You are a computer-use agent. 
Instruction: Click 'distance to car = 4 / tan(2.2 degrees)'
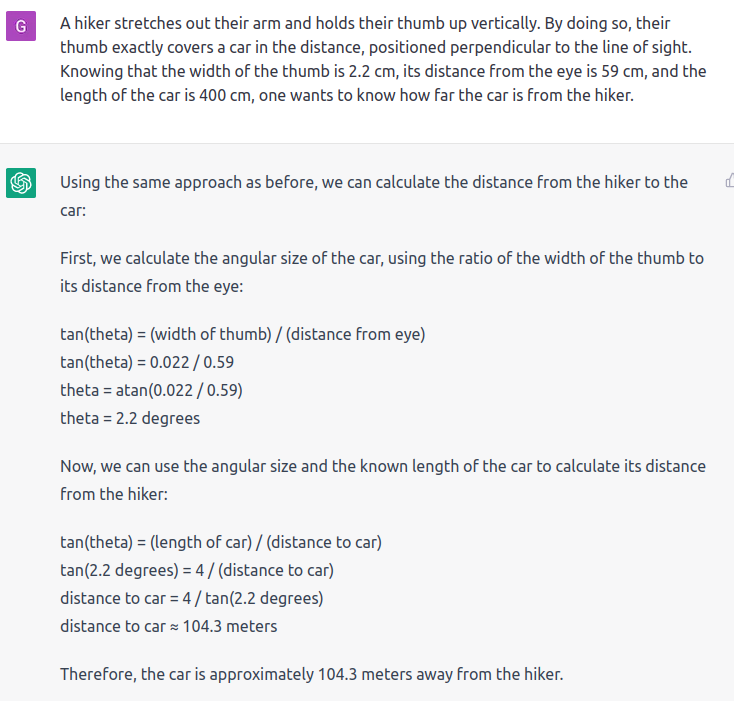(191, 598)
